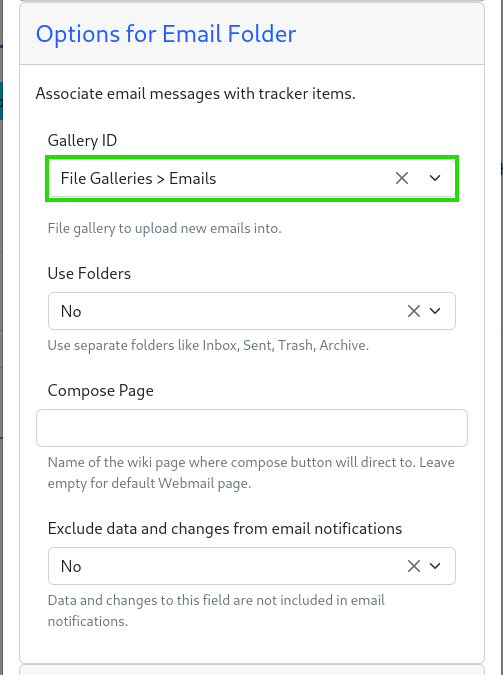This screenshot has height=675, width=503.
Task: Click the 'Data and changes to this field' help text
Action: (x=216, y=610)
